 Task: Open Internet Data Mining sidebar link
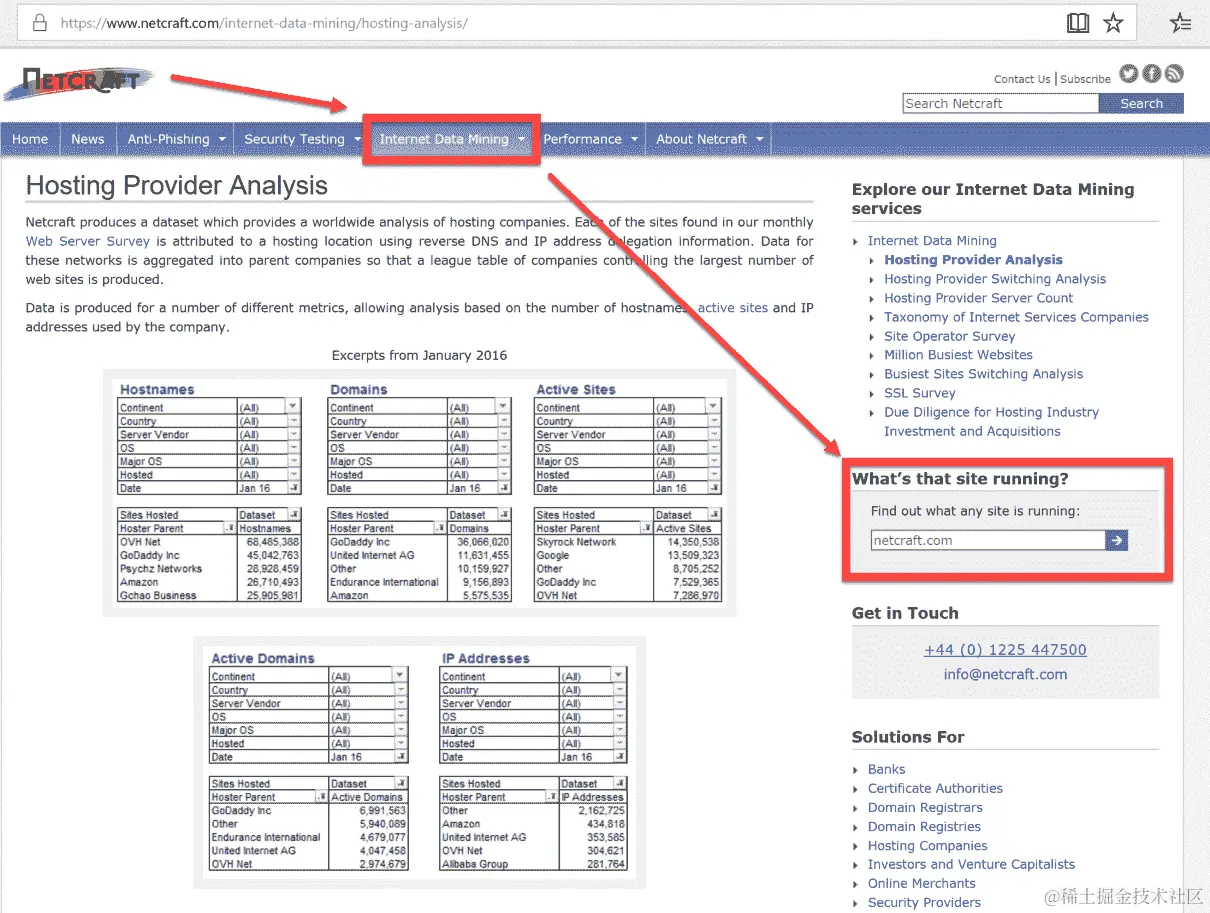(932, 240)
